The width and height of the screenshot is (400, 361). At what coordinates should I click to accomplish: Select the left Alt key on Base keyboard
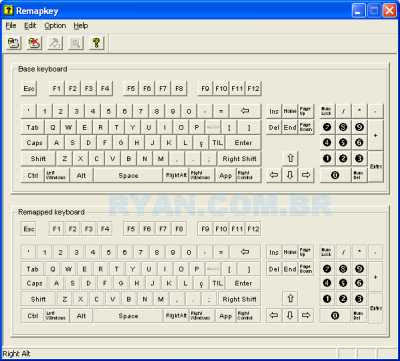pyautogui.click(x=81, y=176)
